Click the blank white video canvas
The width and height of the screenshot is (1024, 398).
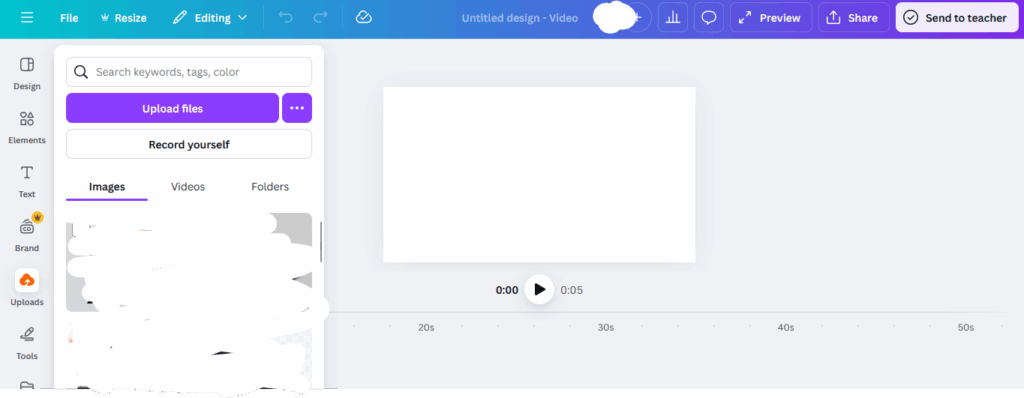point(539,174)
